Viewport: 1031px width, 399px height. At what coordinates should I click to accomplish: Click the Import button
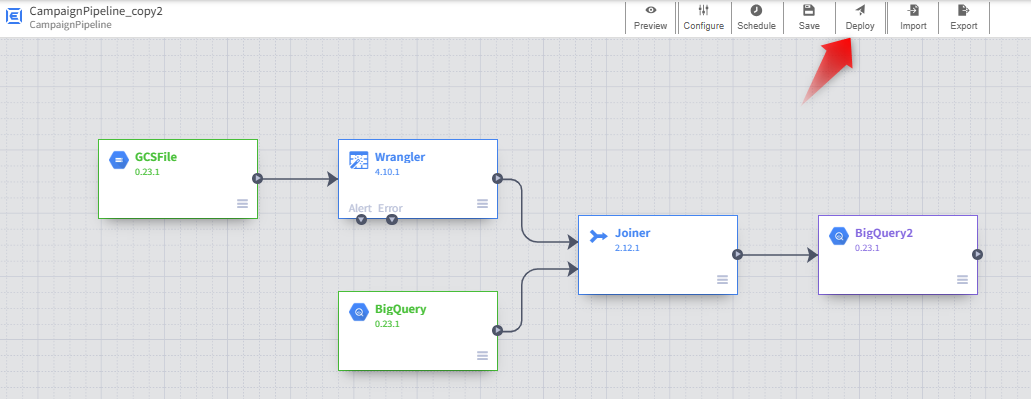913,18
